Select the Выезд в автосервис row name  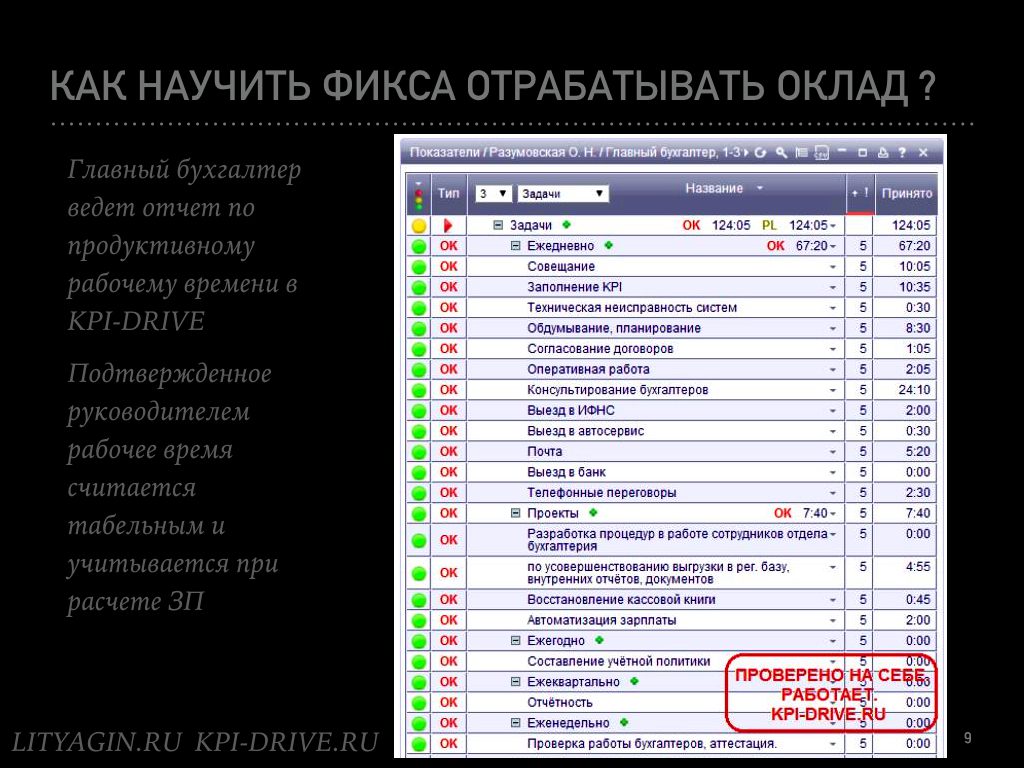[585, 431]
